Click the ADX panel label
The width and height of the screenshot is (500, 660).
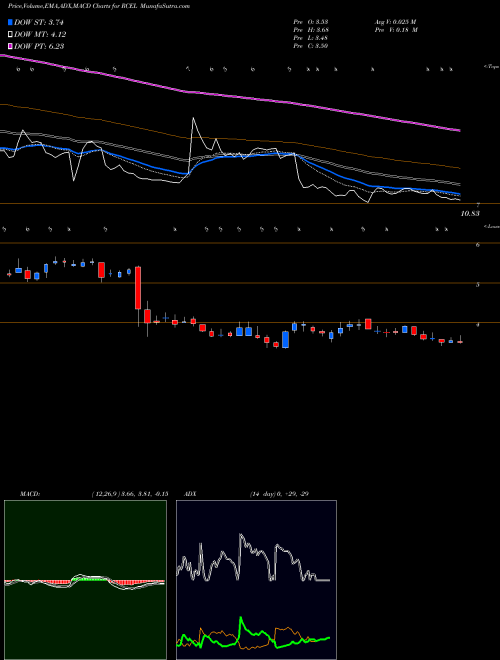(x=191, y=494)
